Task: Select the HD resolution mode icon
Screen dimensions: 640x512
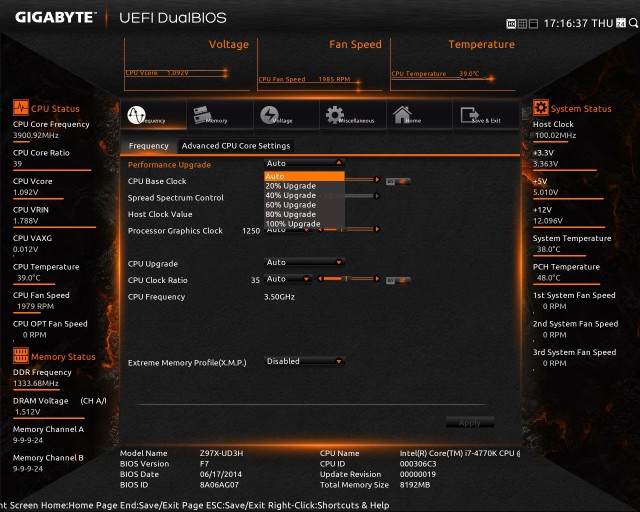Action: [511, 24]
